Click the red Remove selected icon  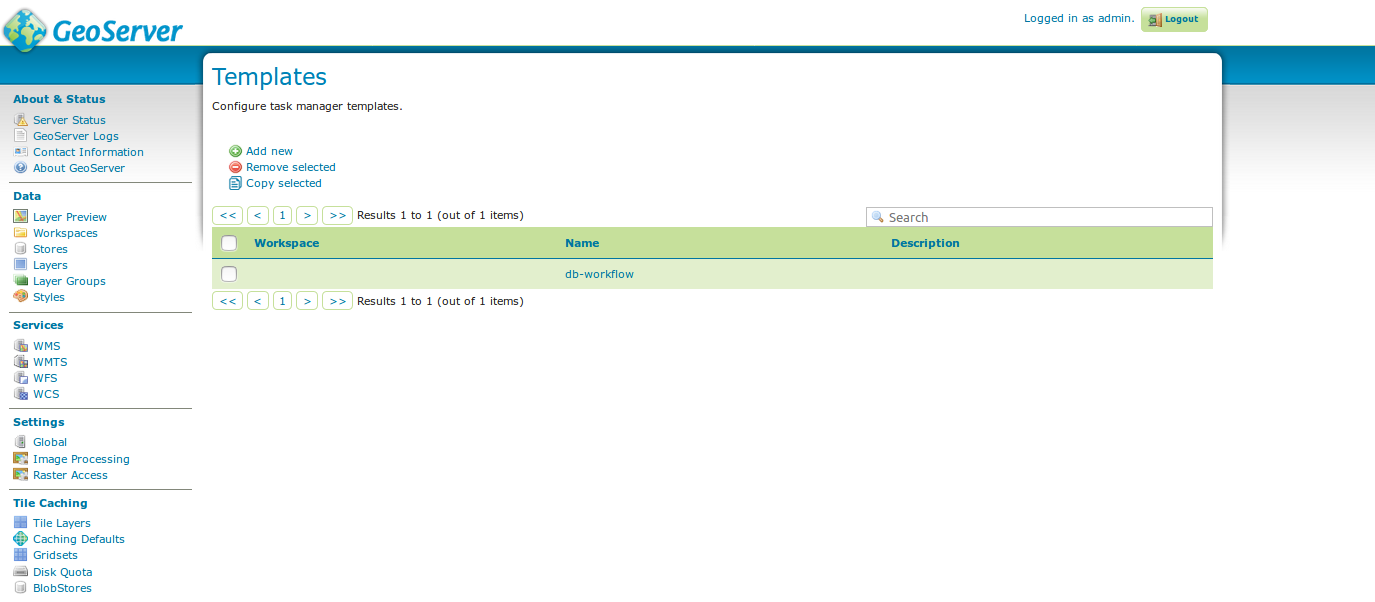click(x=235, y=167)
